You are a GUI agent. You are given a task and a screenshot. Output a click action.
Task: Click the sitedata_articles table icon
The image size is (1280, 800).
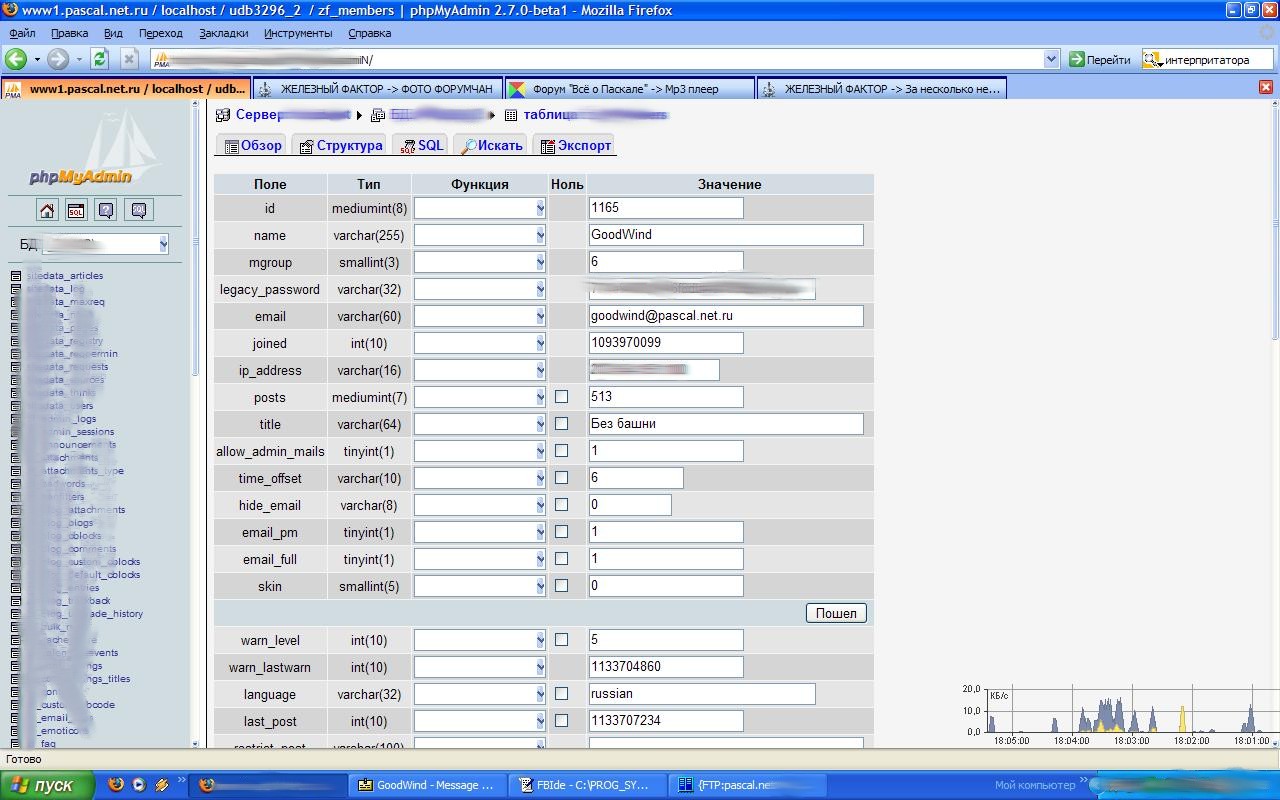16,276
